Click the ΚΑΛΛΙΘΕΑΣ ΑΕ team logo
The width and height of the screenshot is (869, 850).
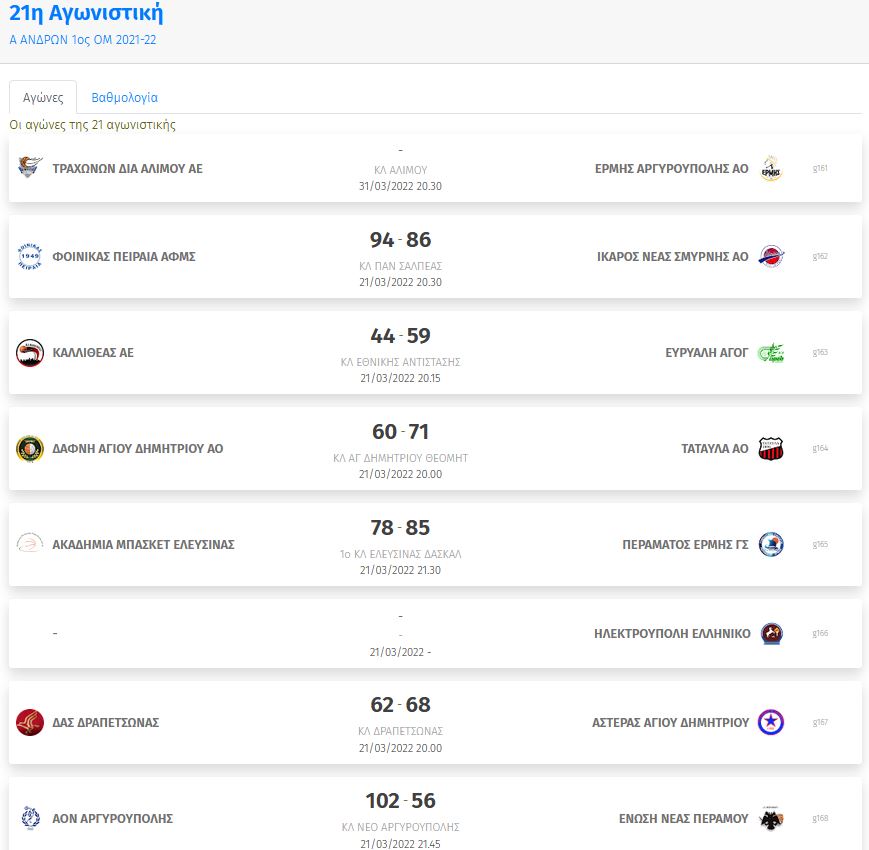[x=30, y=352]
